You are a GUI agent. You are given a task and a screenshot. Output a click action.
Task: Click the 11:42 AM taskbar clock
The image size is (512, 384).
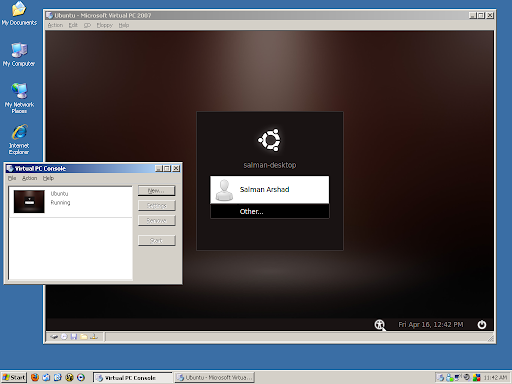495,377
